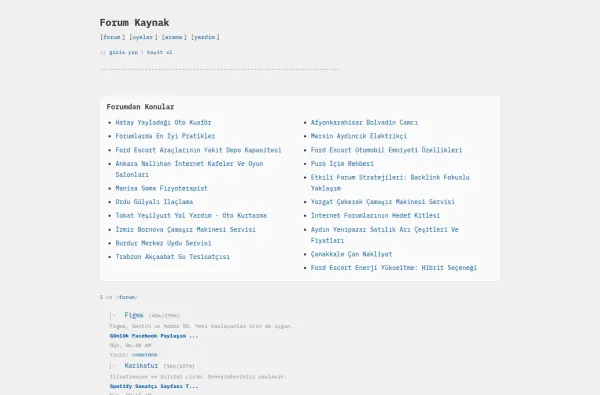
Task: Click the /forum/ path link
Action: tap(127, 297)
